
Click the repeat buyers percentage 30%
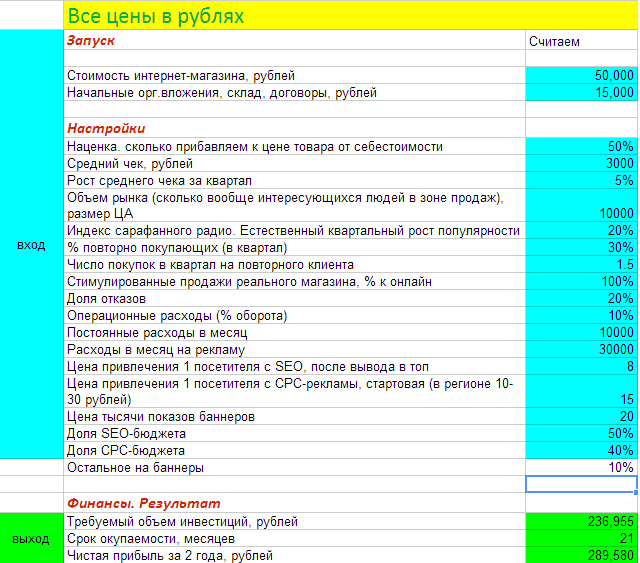point(581,247)
